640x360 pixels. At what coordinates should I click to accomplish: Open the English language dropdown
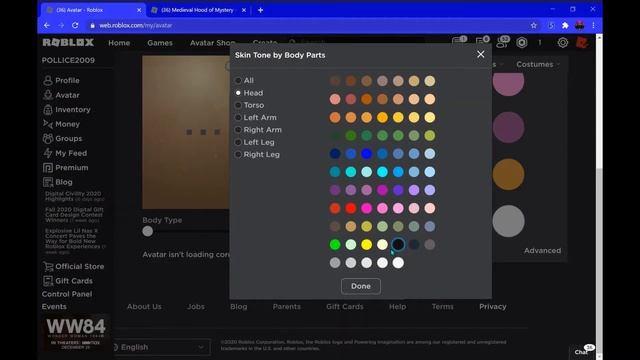(162, 347)
